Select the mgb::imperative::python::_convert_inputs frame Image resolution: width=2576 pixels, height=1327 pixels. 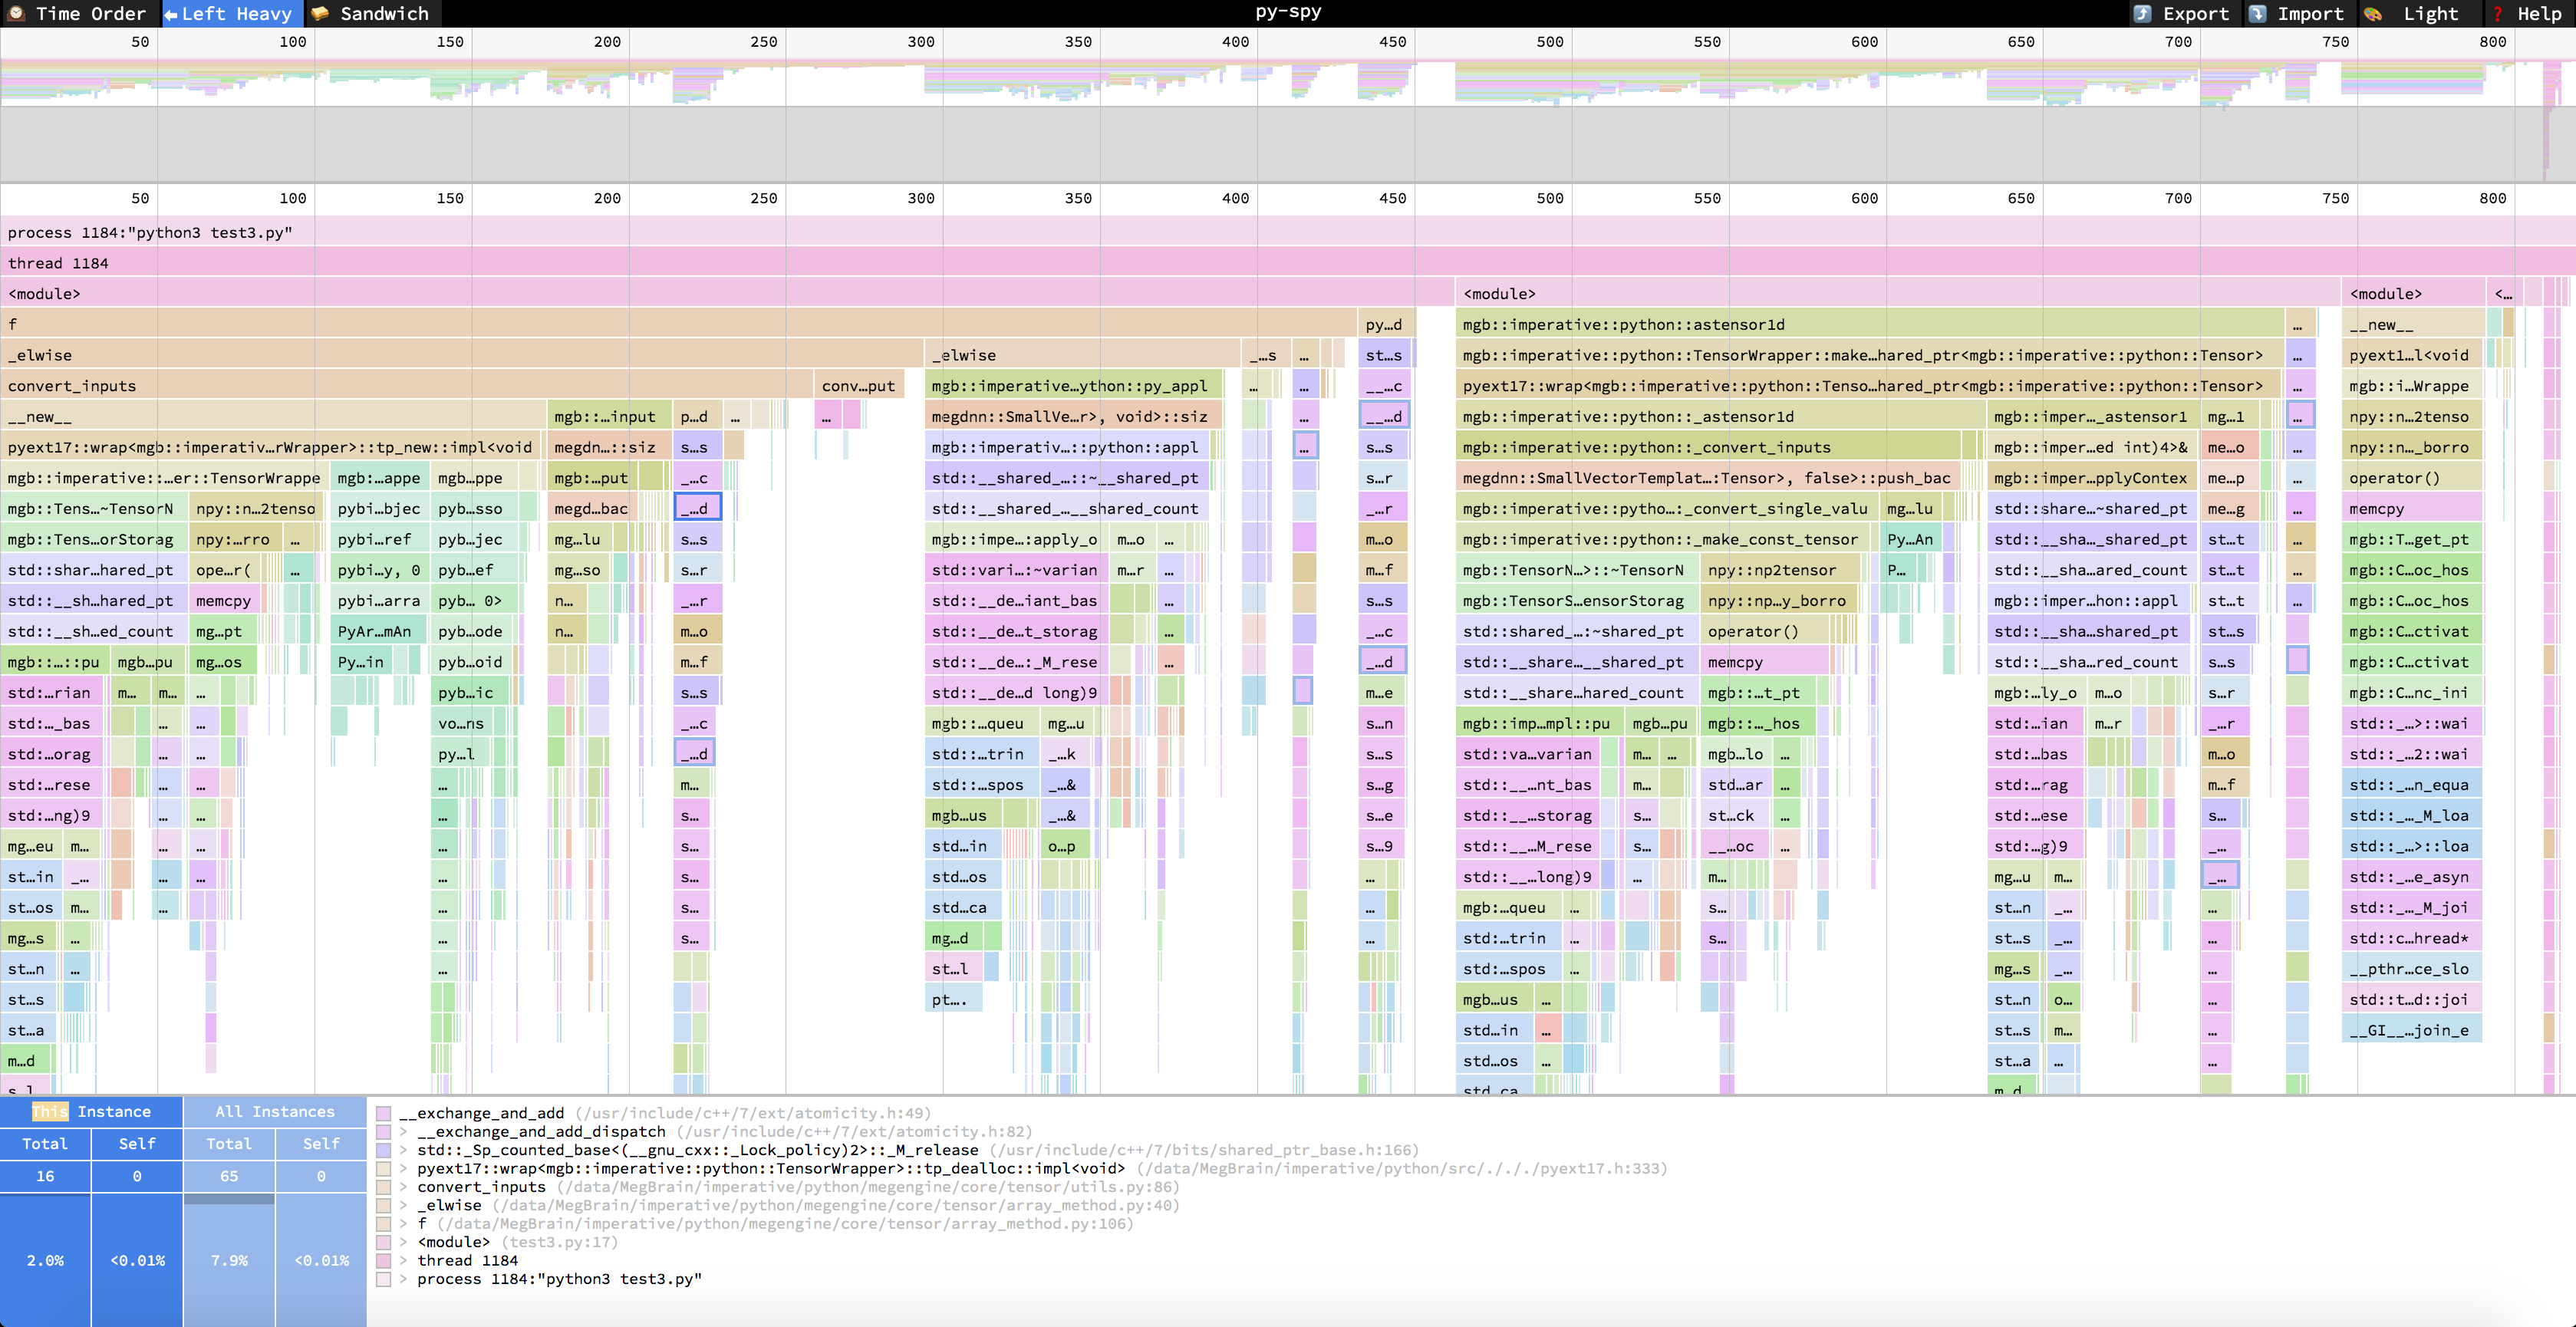tap(1708, 447)
